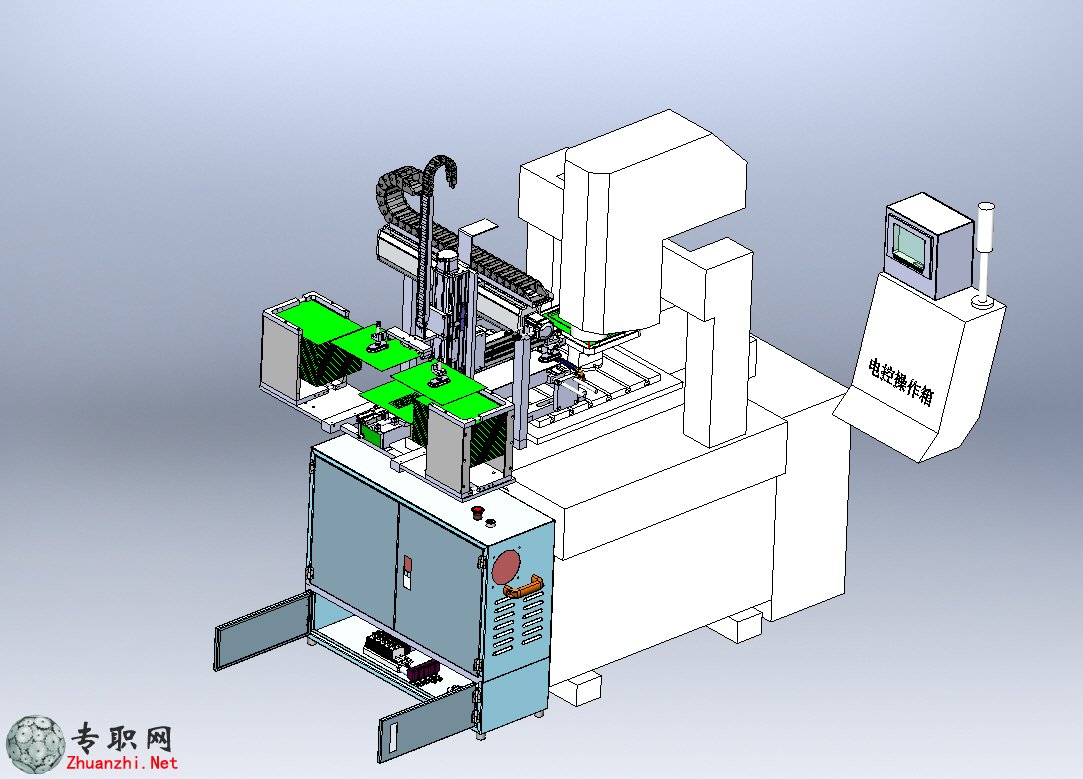1083x779 pixels.
Task: Pick the open lower-left cabinet door
Action: pyautogui.click(x=263, y=632)
